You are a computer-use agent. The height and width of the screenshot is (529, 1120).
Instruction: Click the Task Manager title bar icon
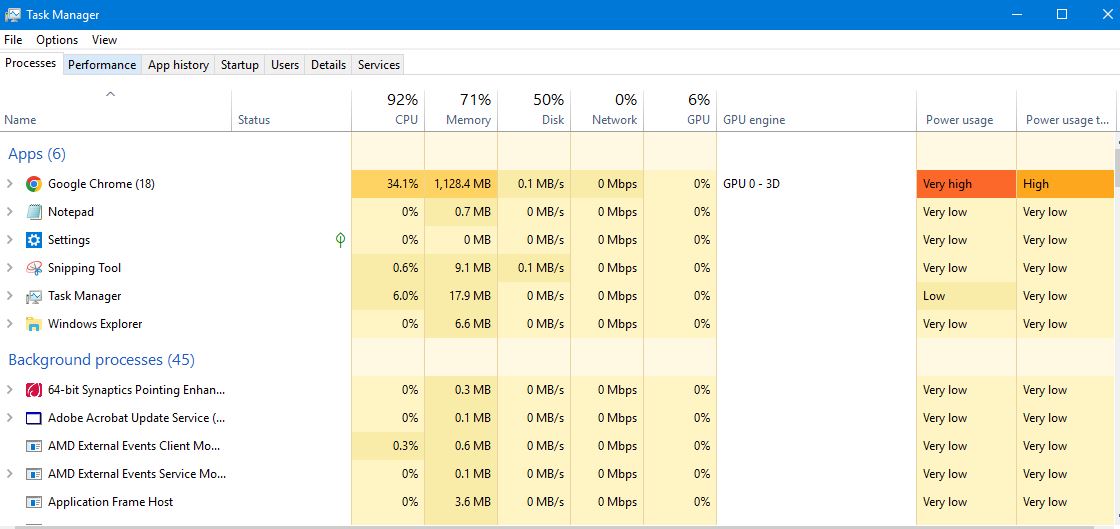(12, 14)
